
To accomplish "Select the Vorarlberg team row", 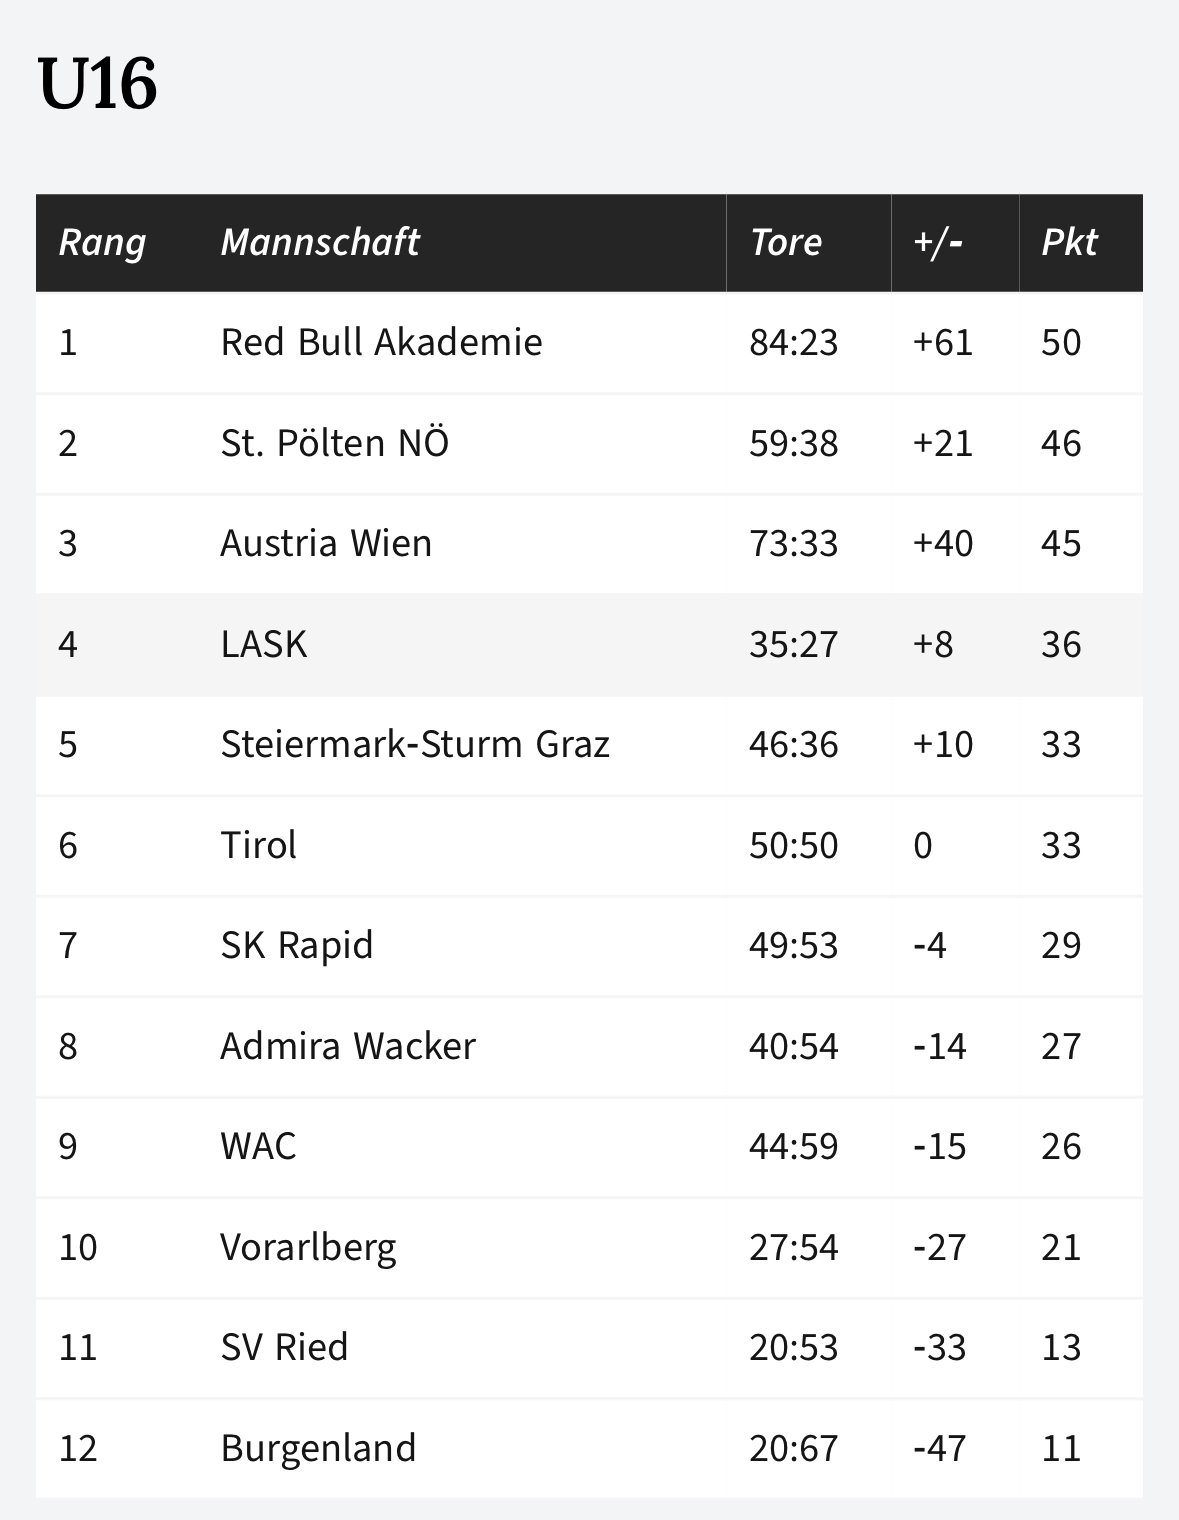I will click(x=589, y=1247).
